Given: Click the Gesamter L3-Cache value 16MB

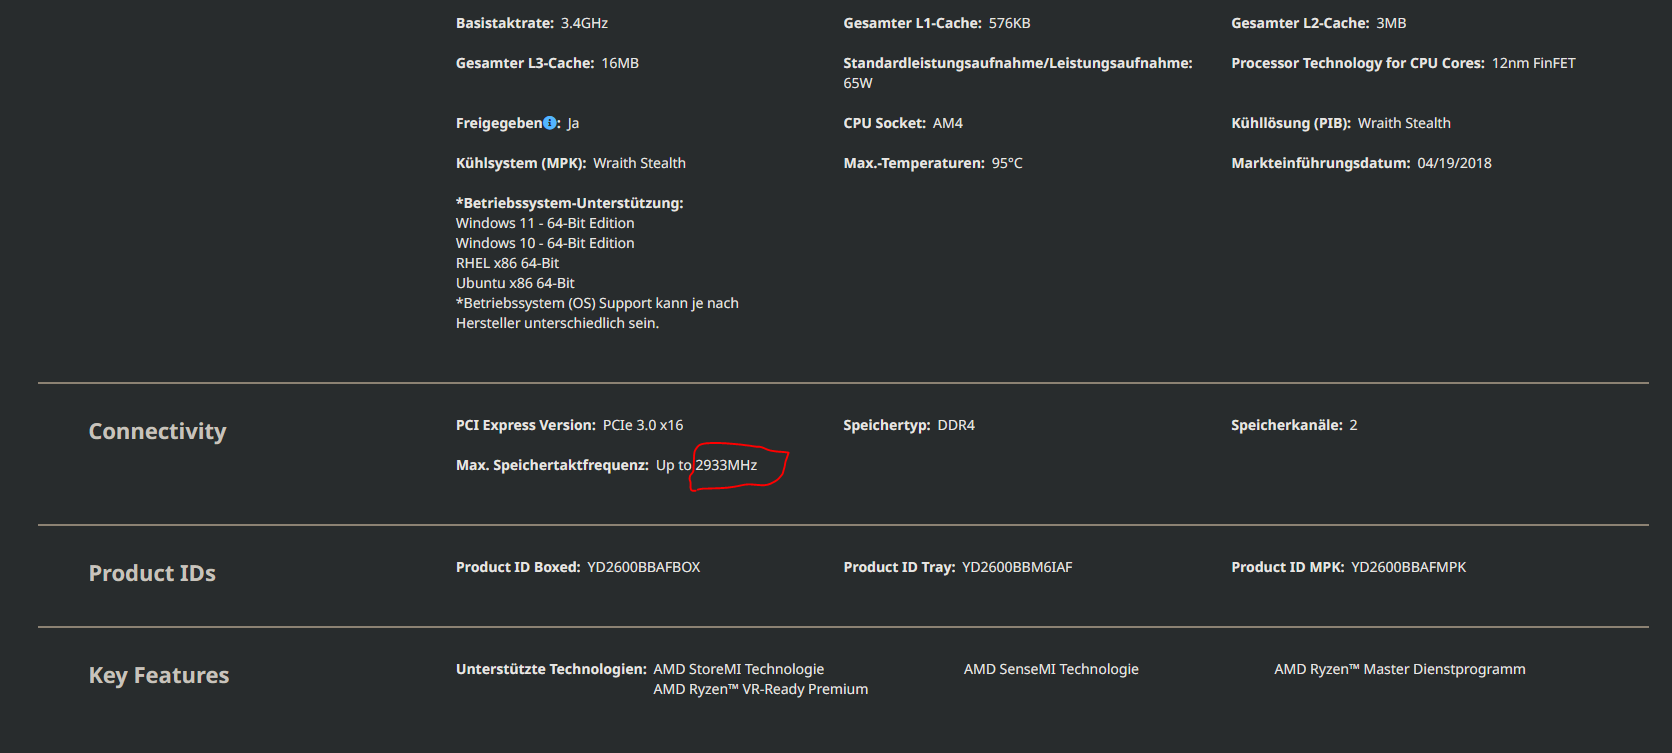Looking at the screenshot, I should click(620, 63).
